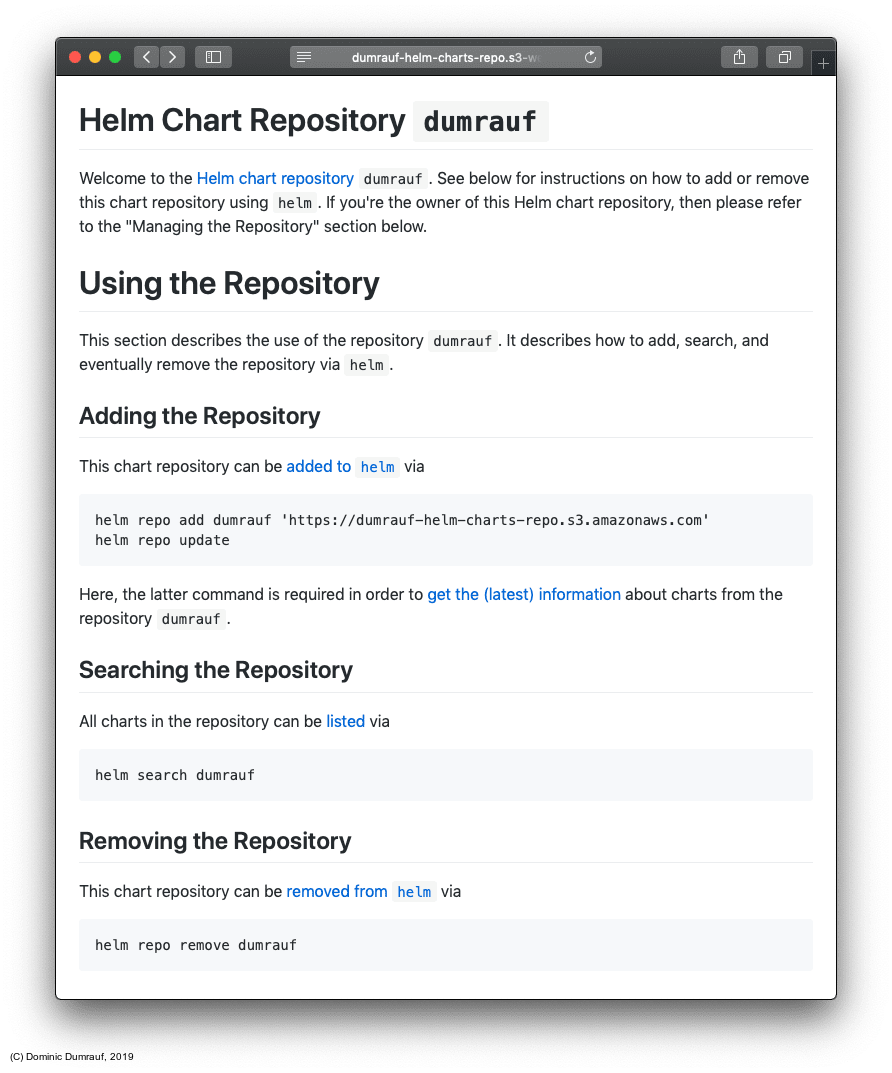This screenshot has height=1073, width=892.
Task: Navigate back using the previous page arrow
Action: [x=146, y=57]
